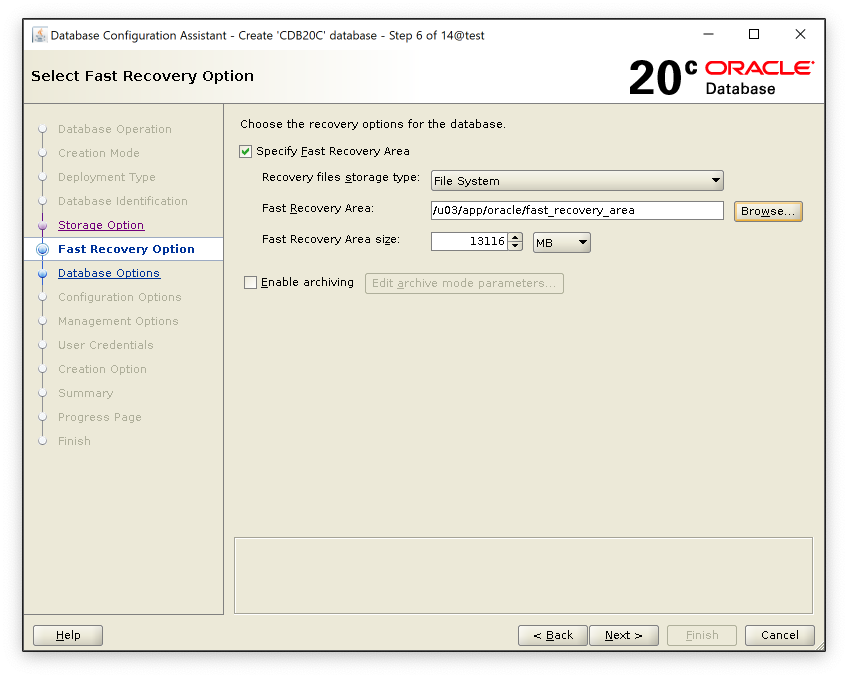Open Help for this wizard
Screen dimensions: 848x678
(68, 635)
